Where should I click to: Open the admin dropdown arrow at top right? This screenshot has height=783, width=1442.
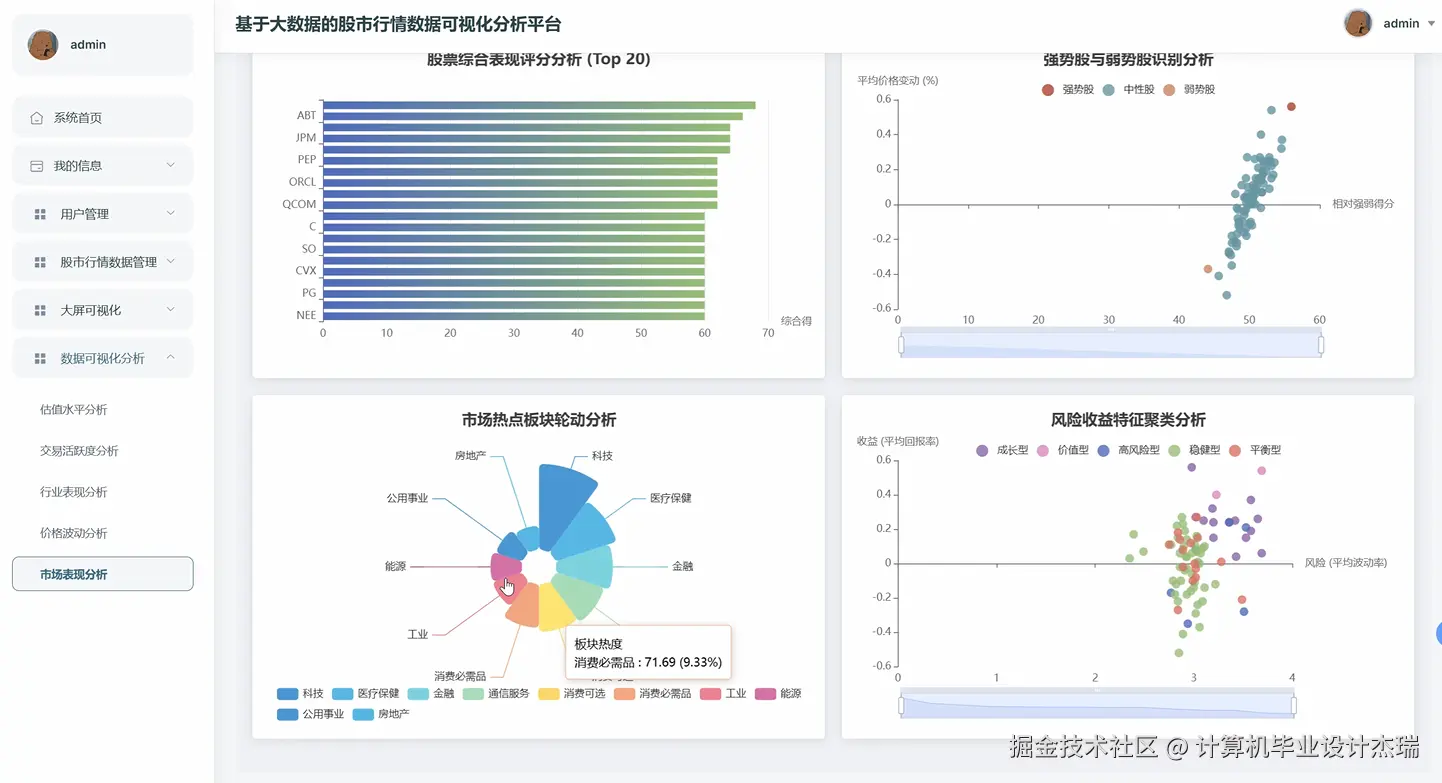pyautogui.click(x=1431, y=24)
